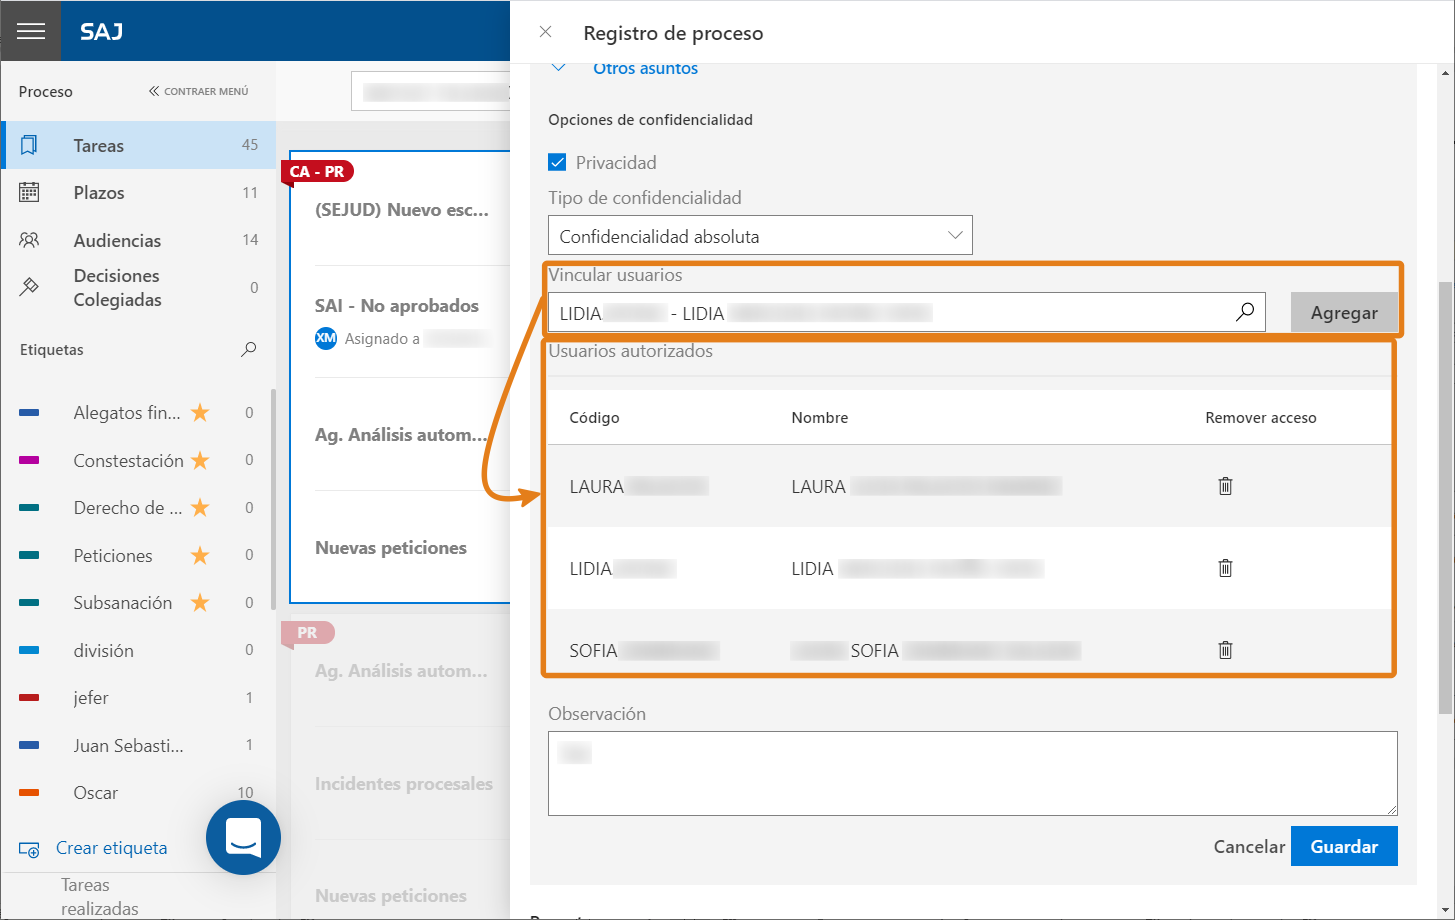Select the Constestación label
1455x920 pixels.
coord(128,460)
